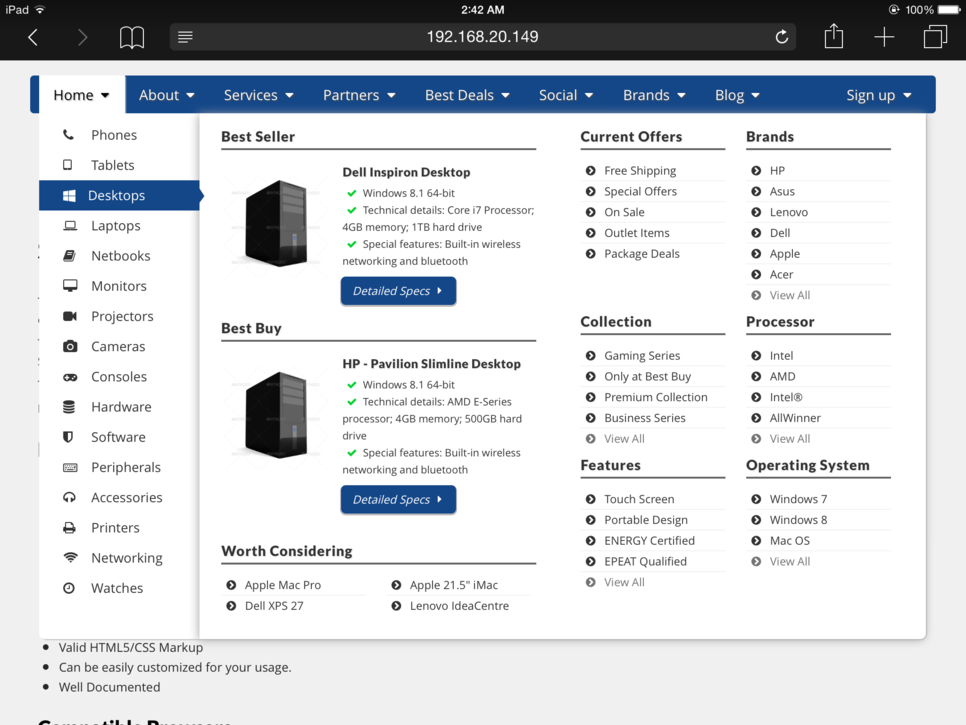Select Networking in the side menu
Image resolution: width=966 pixels, height=725 pixels.
pyautogui.click(x=119, y=557)
